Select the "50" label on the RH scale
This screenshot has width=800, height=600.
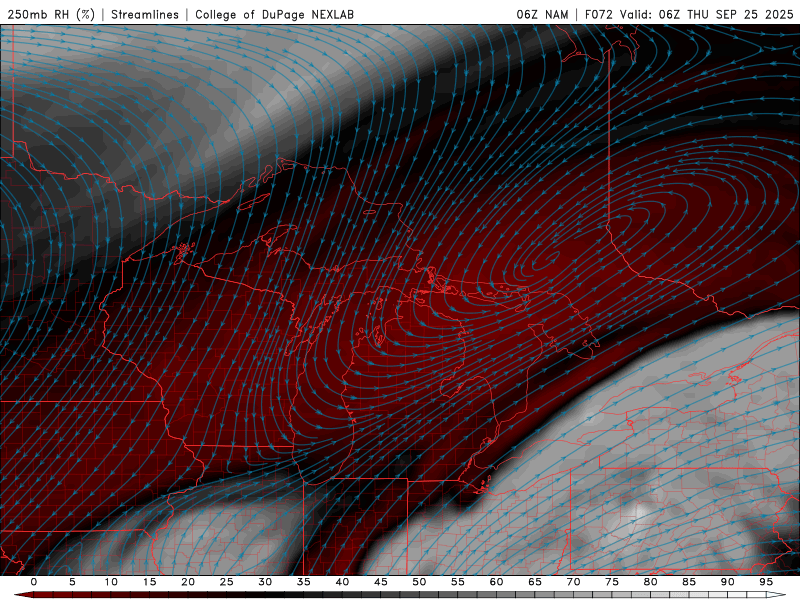(x=419, y=582)
